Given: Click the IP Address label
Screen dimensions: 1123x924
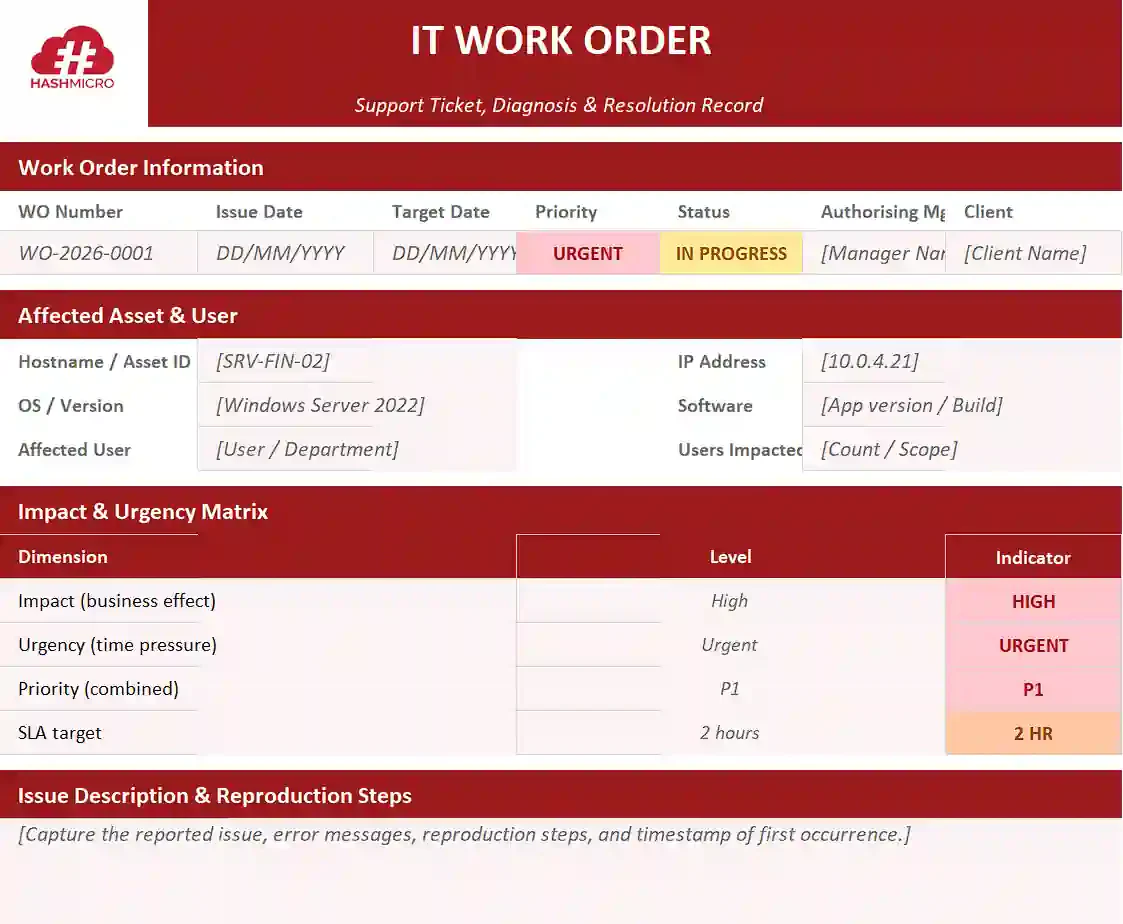Looking at the screenshot, I should (x=722, y=362).
